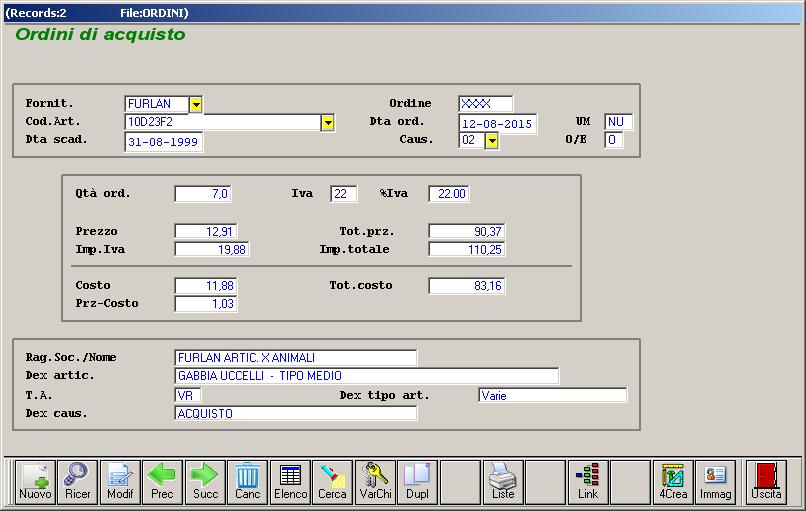Viewport: 806px width, 511px height.
Task: Select the Prz-Costo field 1,03
Action: tap(206, 304)
